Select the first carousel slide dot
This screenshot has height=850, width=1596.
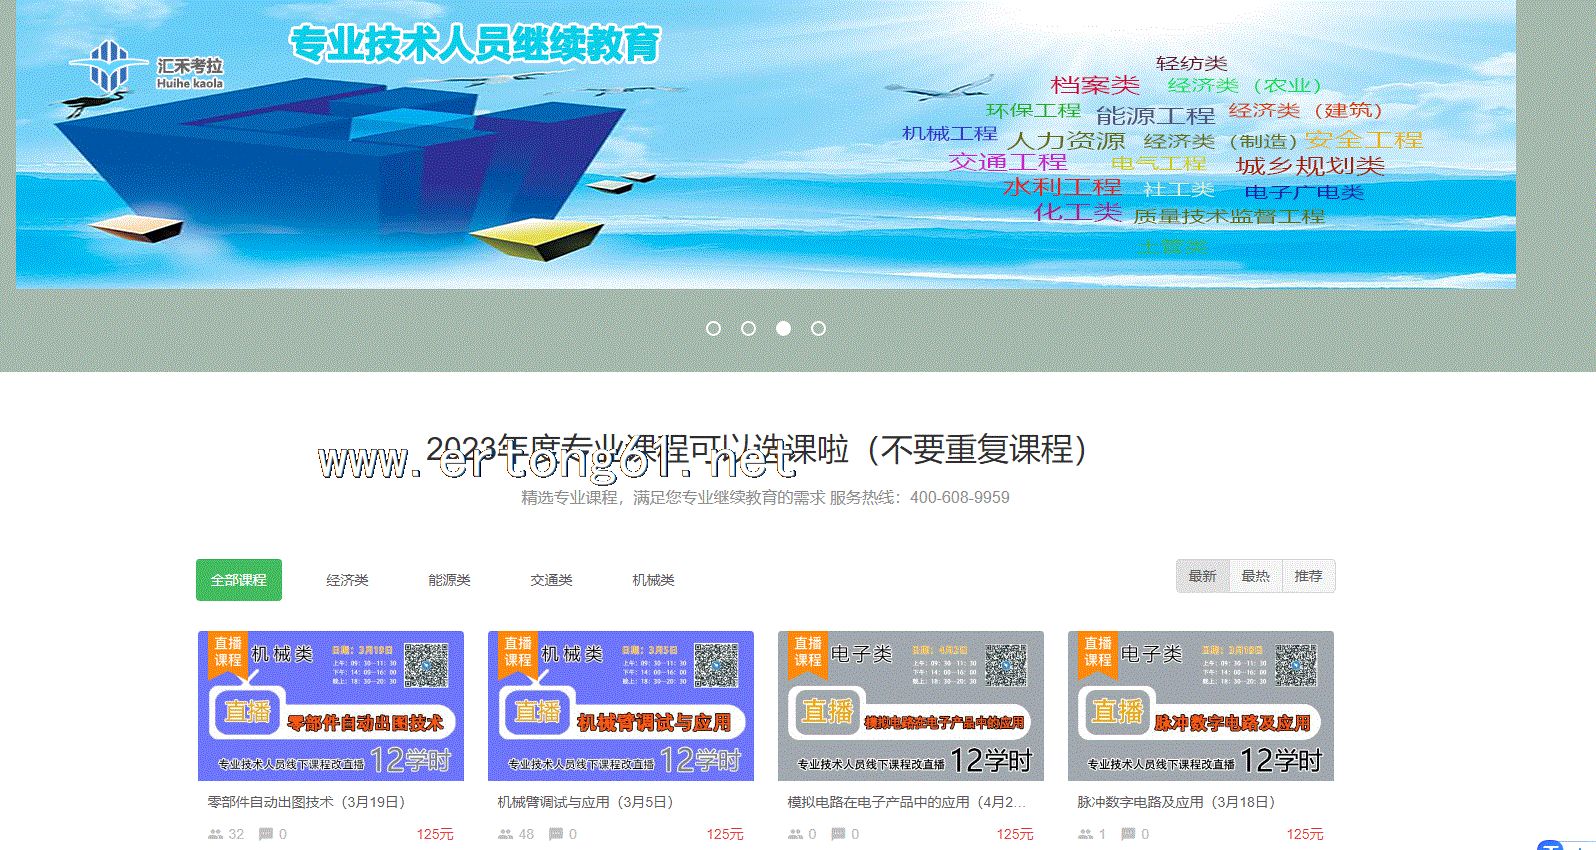[713, 328]
